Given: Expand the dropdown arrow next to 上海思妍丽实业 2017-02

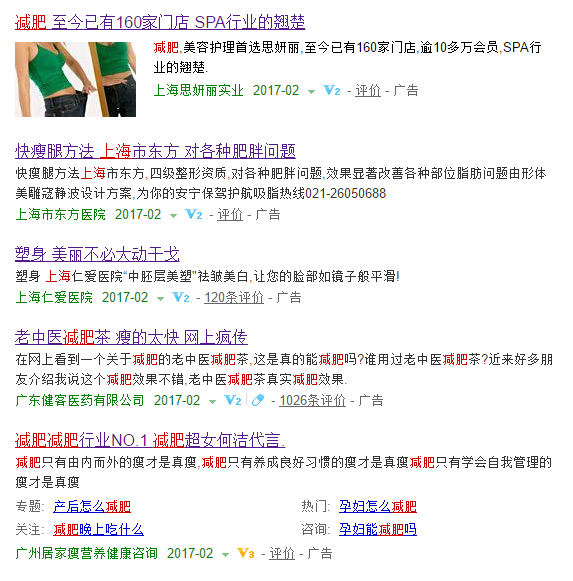Looking at the screenshot, I should click(x=311, y=92).
